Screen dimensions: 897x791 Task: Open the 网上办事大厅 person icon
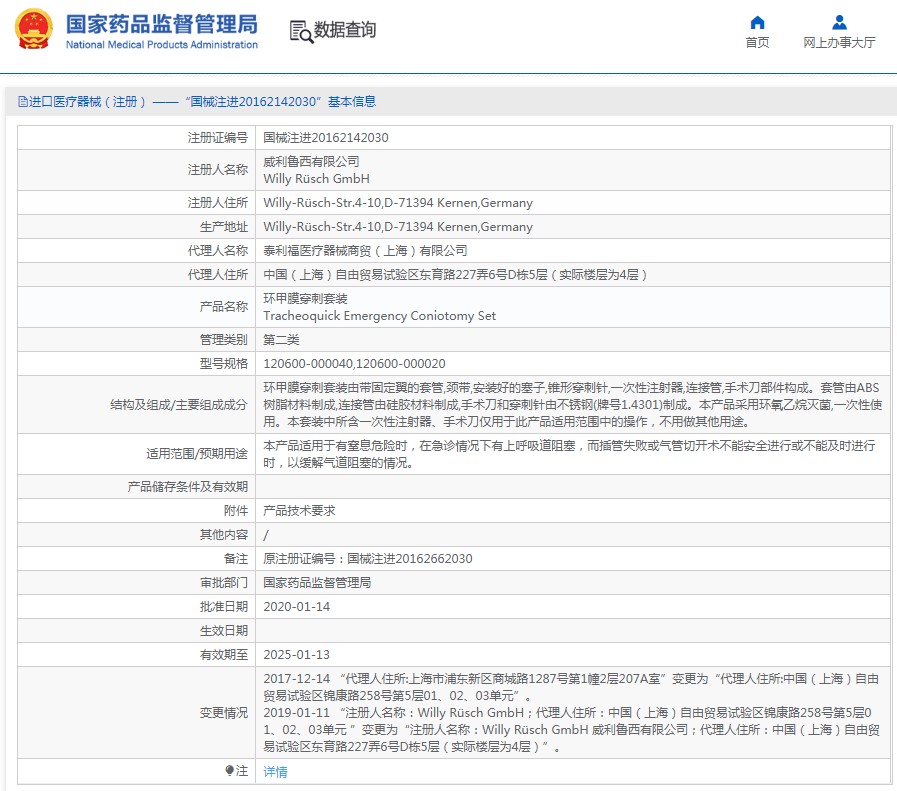839,22
